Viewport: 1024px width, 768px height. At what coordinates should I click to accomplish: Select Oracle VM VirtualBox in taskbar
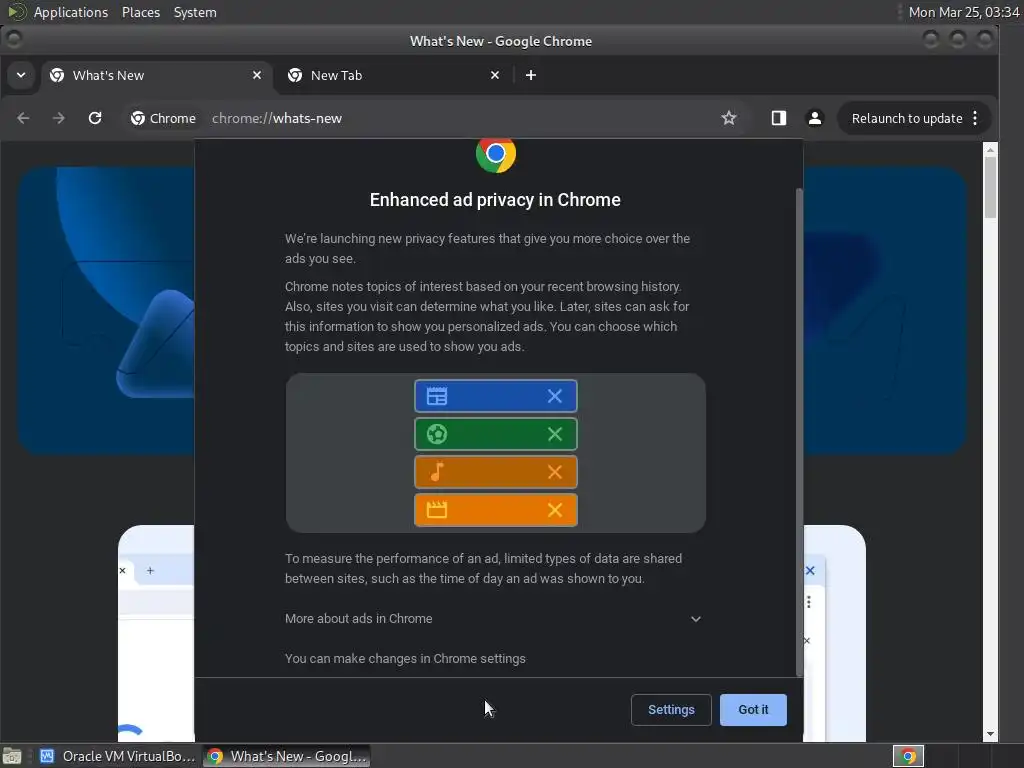point(118,756)
